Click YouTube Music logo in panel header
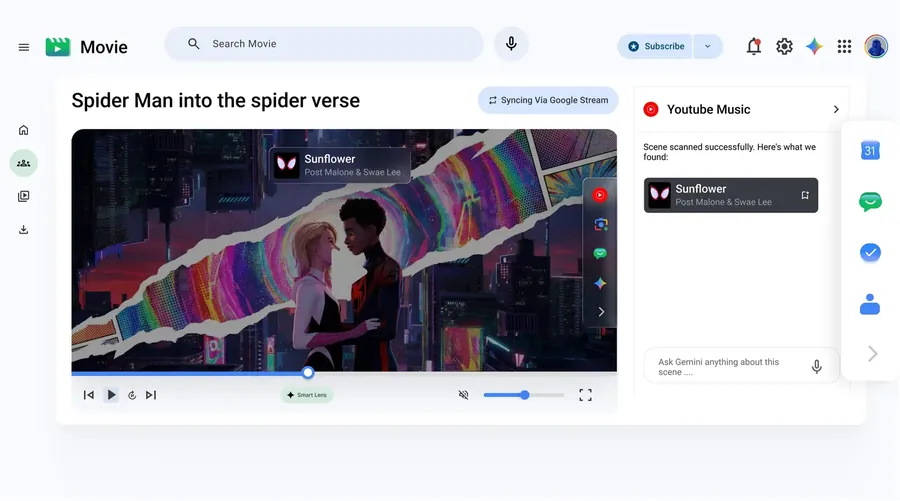Screen dimensions: 900x501 [x=651, y=109]
